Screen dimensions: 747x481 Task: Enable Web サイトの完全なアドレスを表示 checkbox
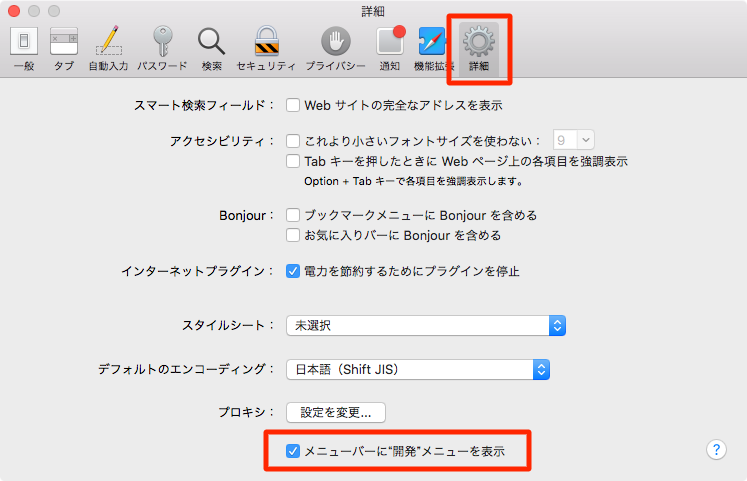pos(293,105)
